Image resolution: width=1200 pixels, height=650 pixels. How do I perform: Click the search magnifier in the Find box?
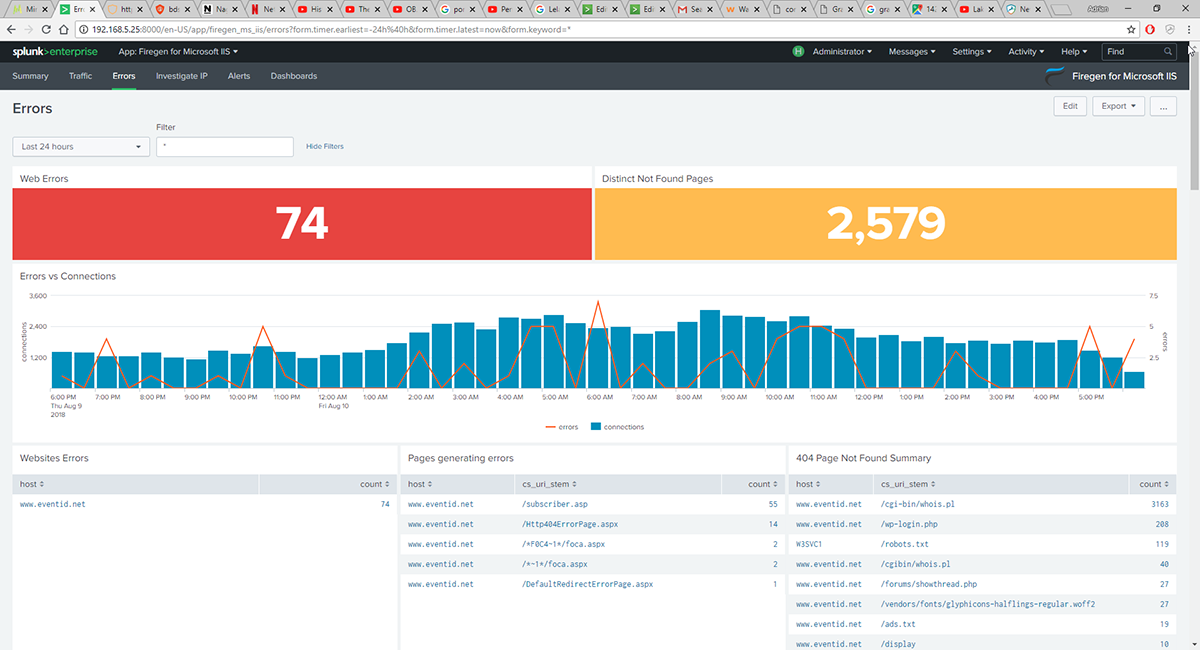point(1168,51)
